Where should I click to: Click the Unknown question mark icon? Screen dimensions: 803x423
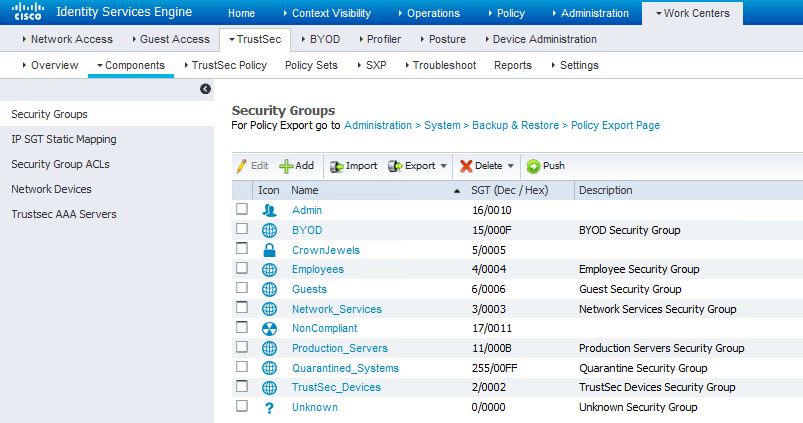click(x=269, y=408)
